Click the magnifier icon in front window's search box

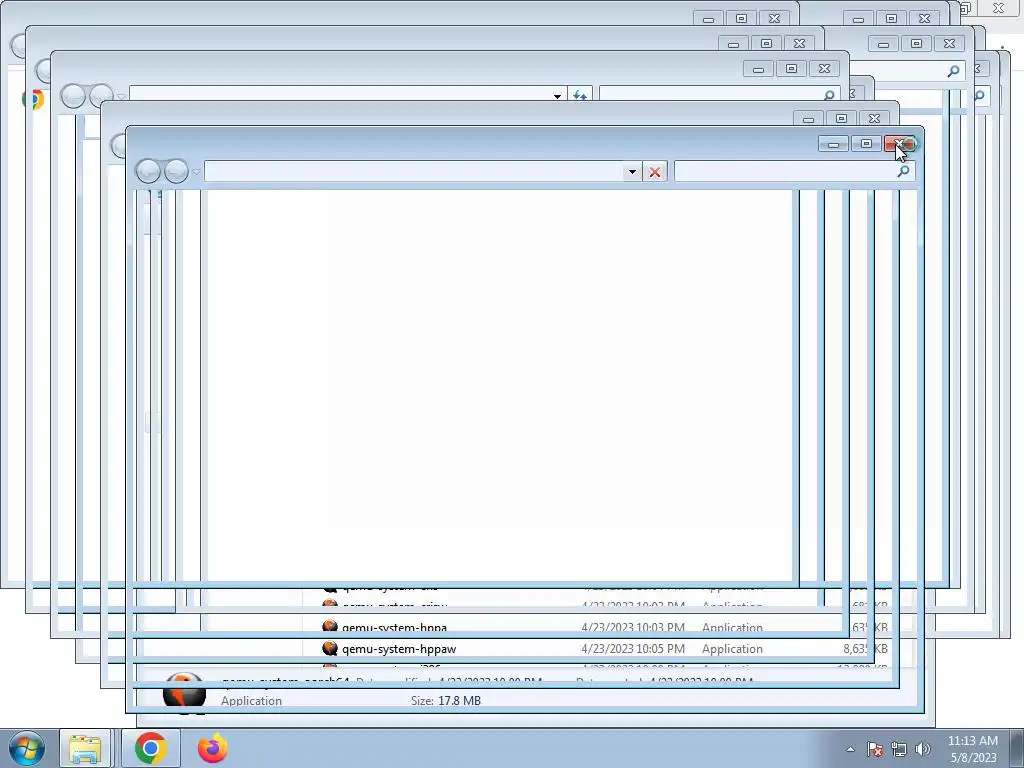coord(903,171)
